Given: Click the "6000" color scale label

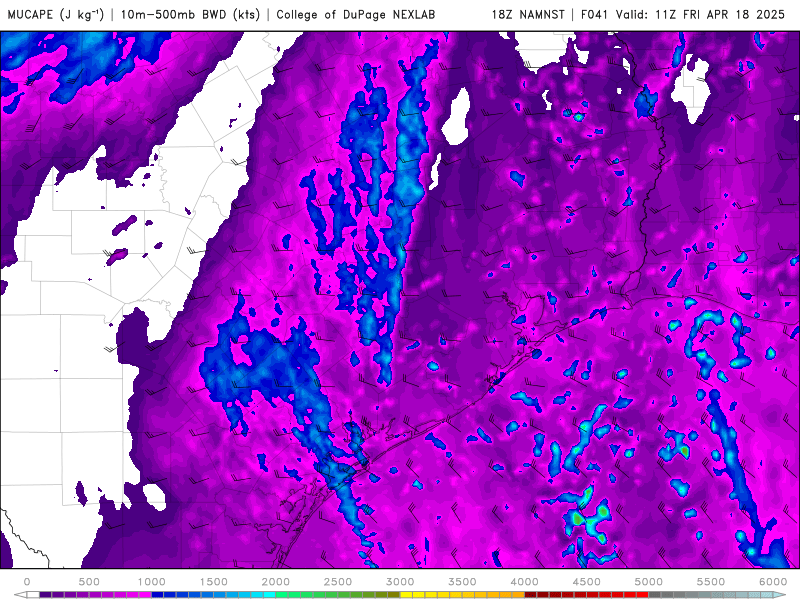Looking at the screenshot, I should click(773, 582).
